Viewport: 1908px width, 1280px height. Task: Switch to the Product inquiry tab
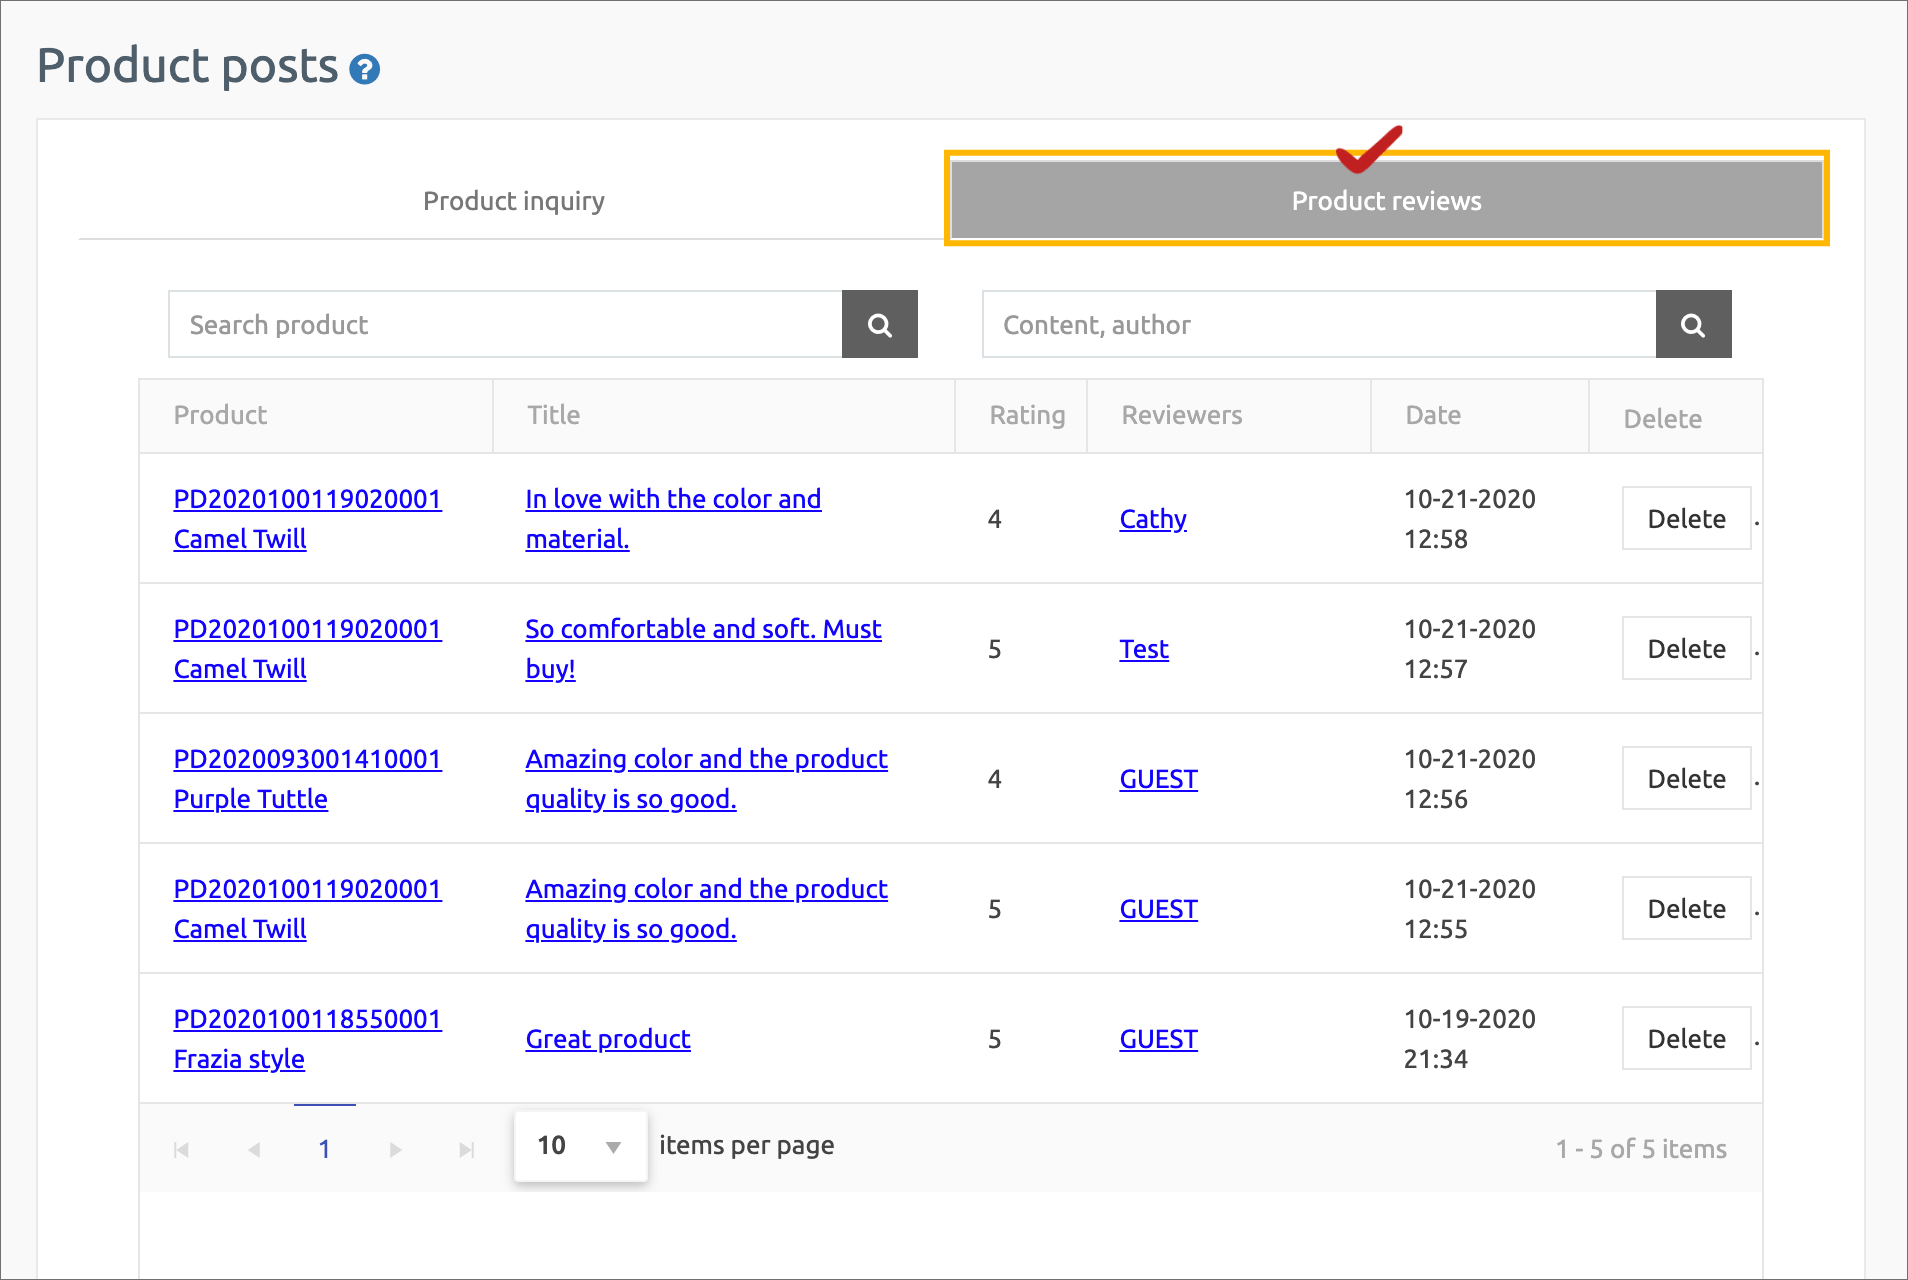[x=513, y=201]
